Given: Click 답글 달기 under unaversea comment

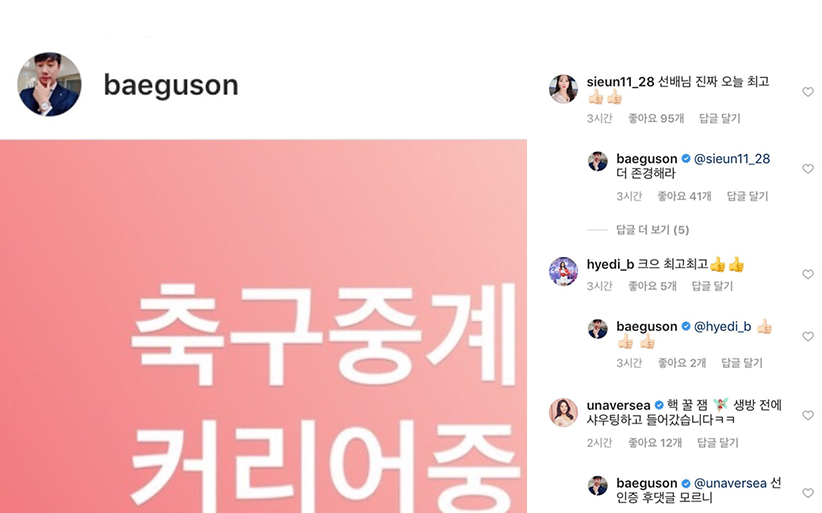Looking at the screenshot, I should coord(718,443).
